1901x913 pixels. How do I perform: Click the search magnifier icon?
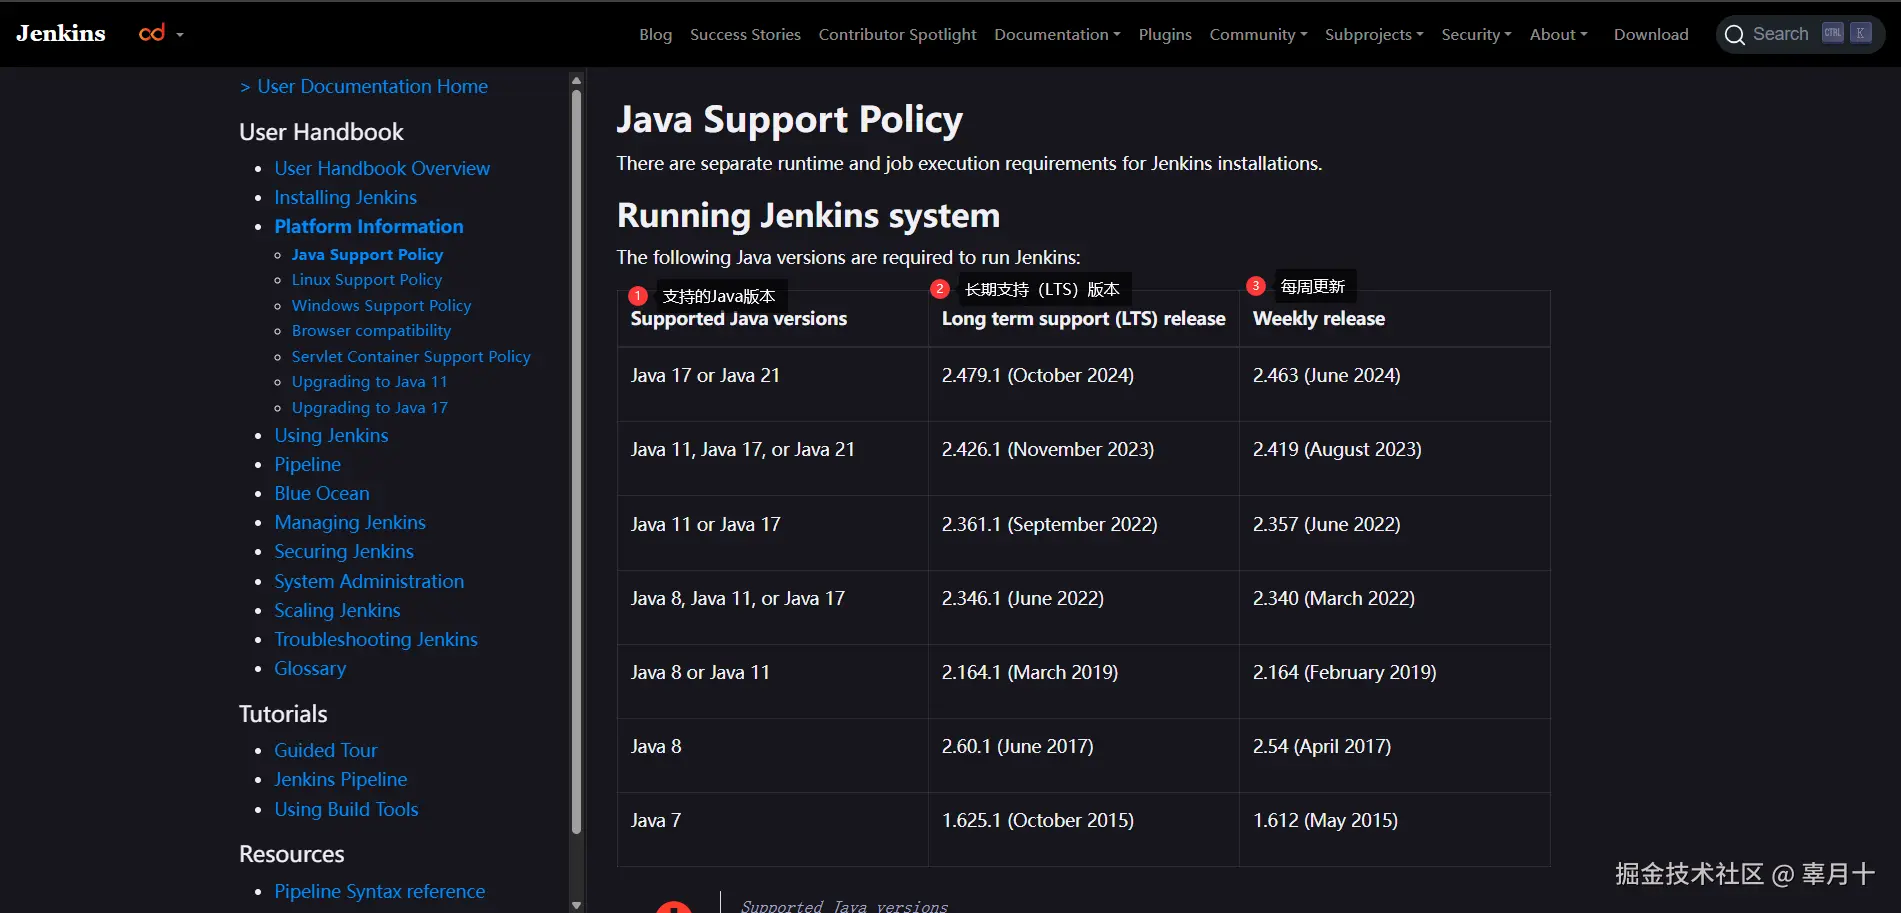[x=1735, y=35]
